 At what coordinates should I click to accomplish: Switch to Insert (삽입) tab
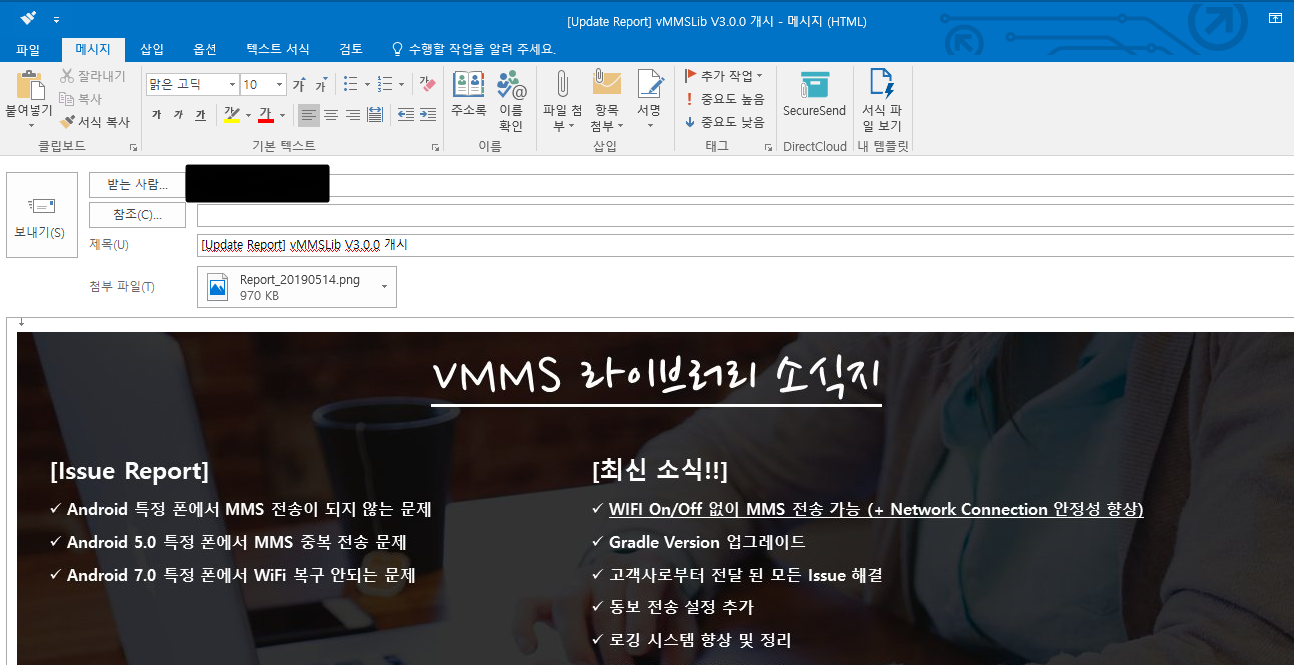[152, 49]
